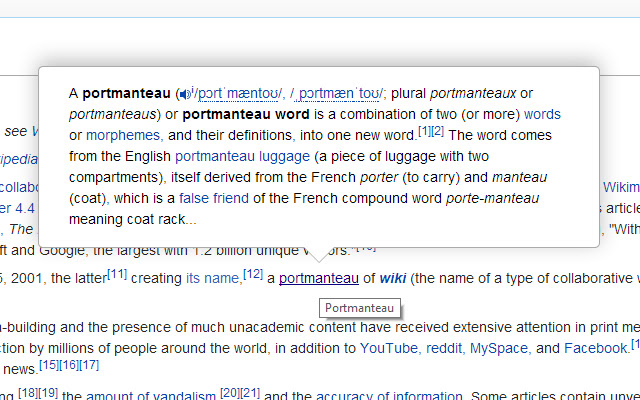Screen dimensions: 640x400
Task: Go to the reddit link
Action: click(445, 348)
